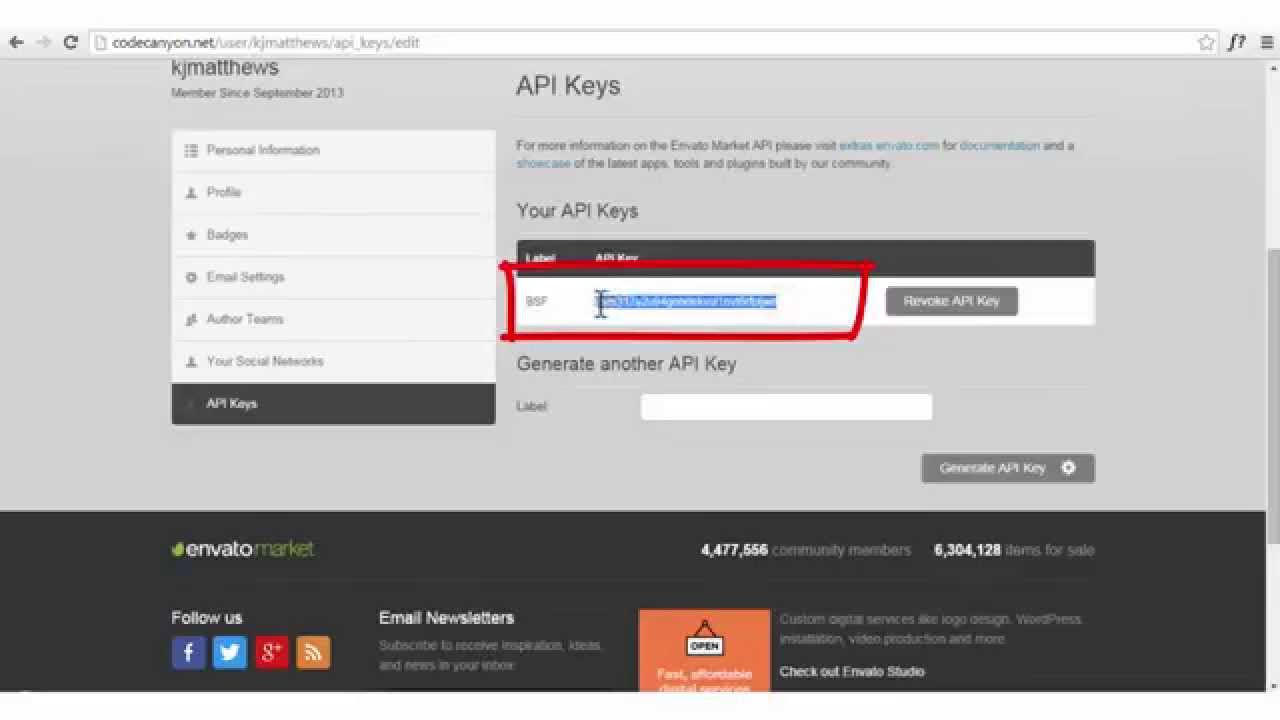1280x720 pixels.
Task: Click the Your Social Networks icon
Action: pos(191,362)
